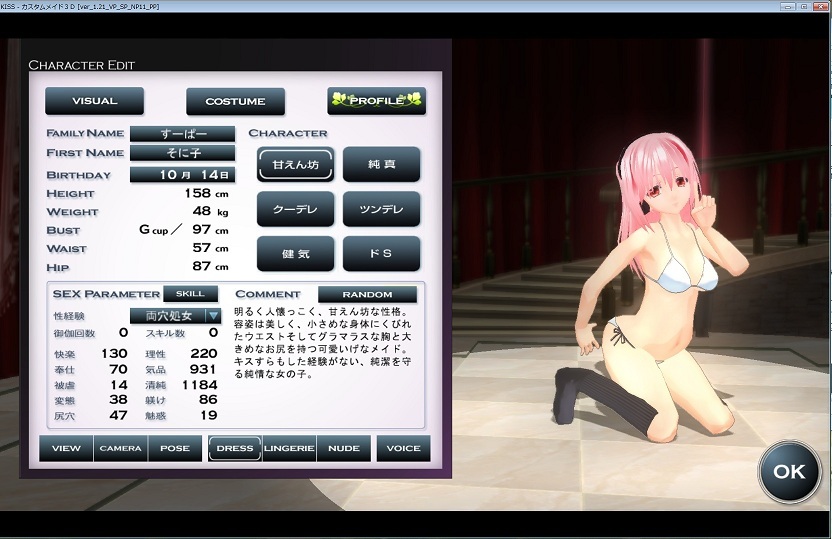
Task: Expand the 性経験 dropdown arrow
Action: coord(213,316)
